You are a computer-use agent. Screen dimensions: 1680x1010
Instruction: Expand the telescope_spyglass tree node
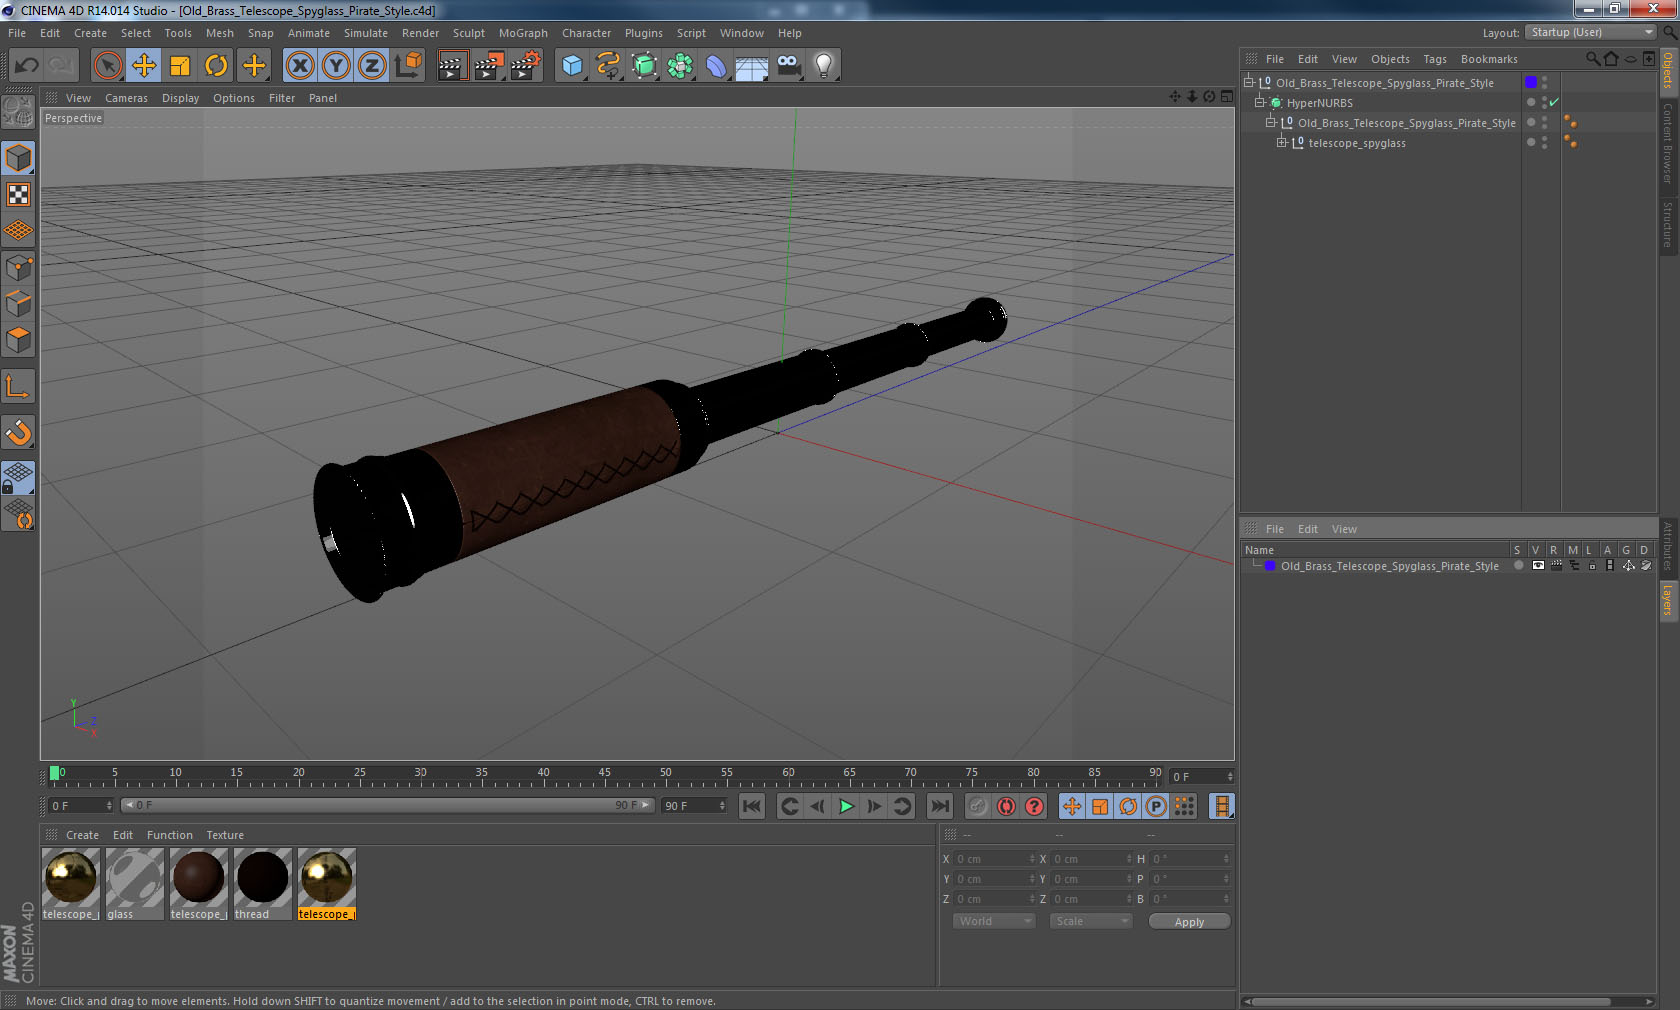coord(1281,142)
